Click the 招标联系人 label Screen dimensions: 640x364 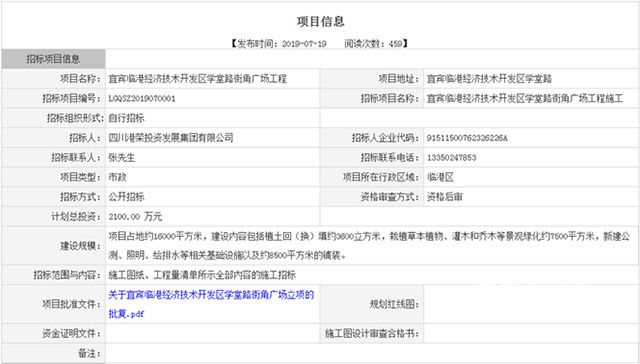click(76, 157)
